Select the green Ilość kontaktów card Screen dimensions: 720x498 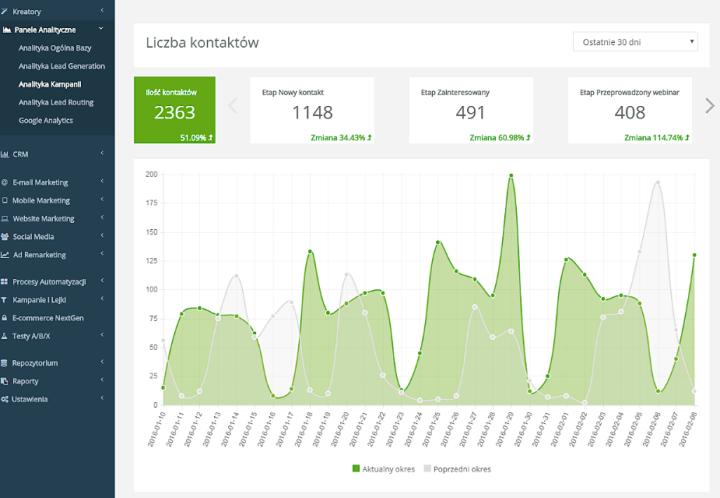pos(174,110)
